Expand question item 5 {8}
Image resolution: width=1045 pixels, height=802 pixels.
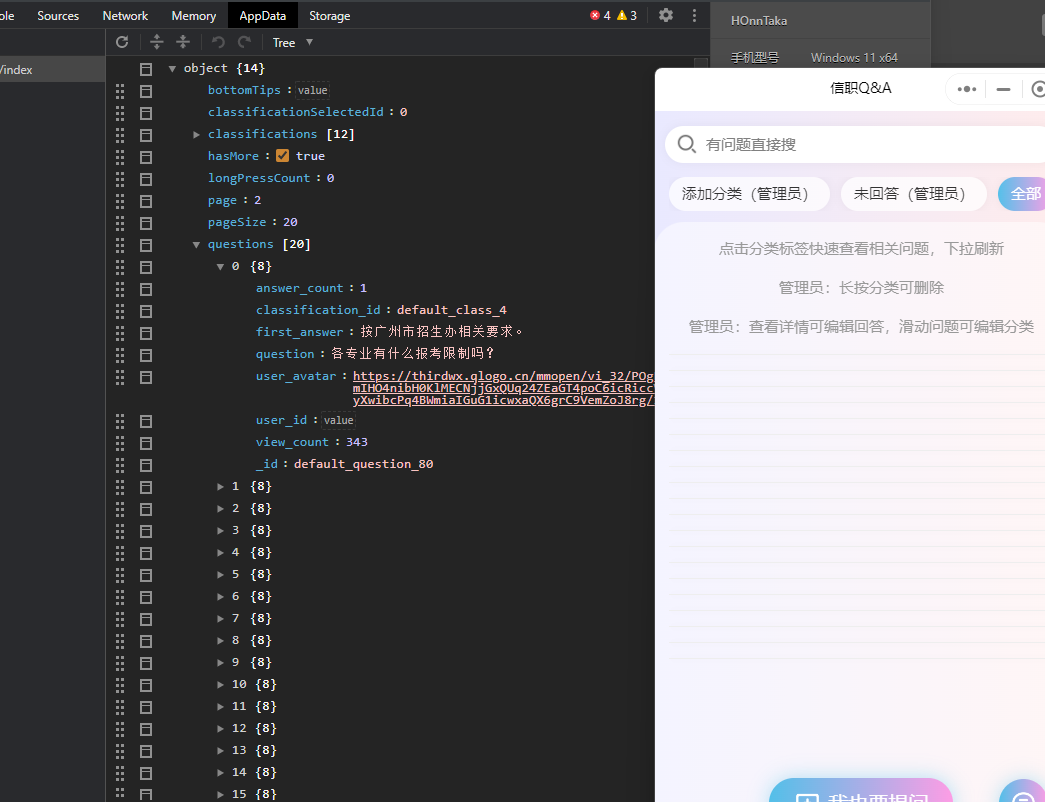221,575
